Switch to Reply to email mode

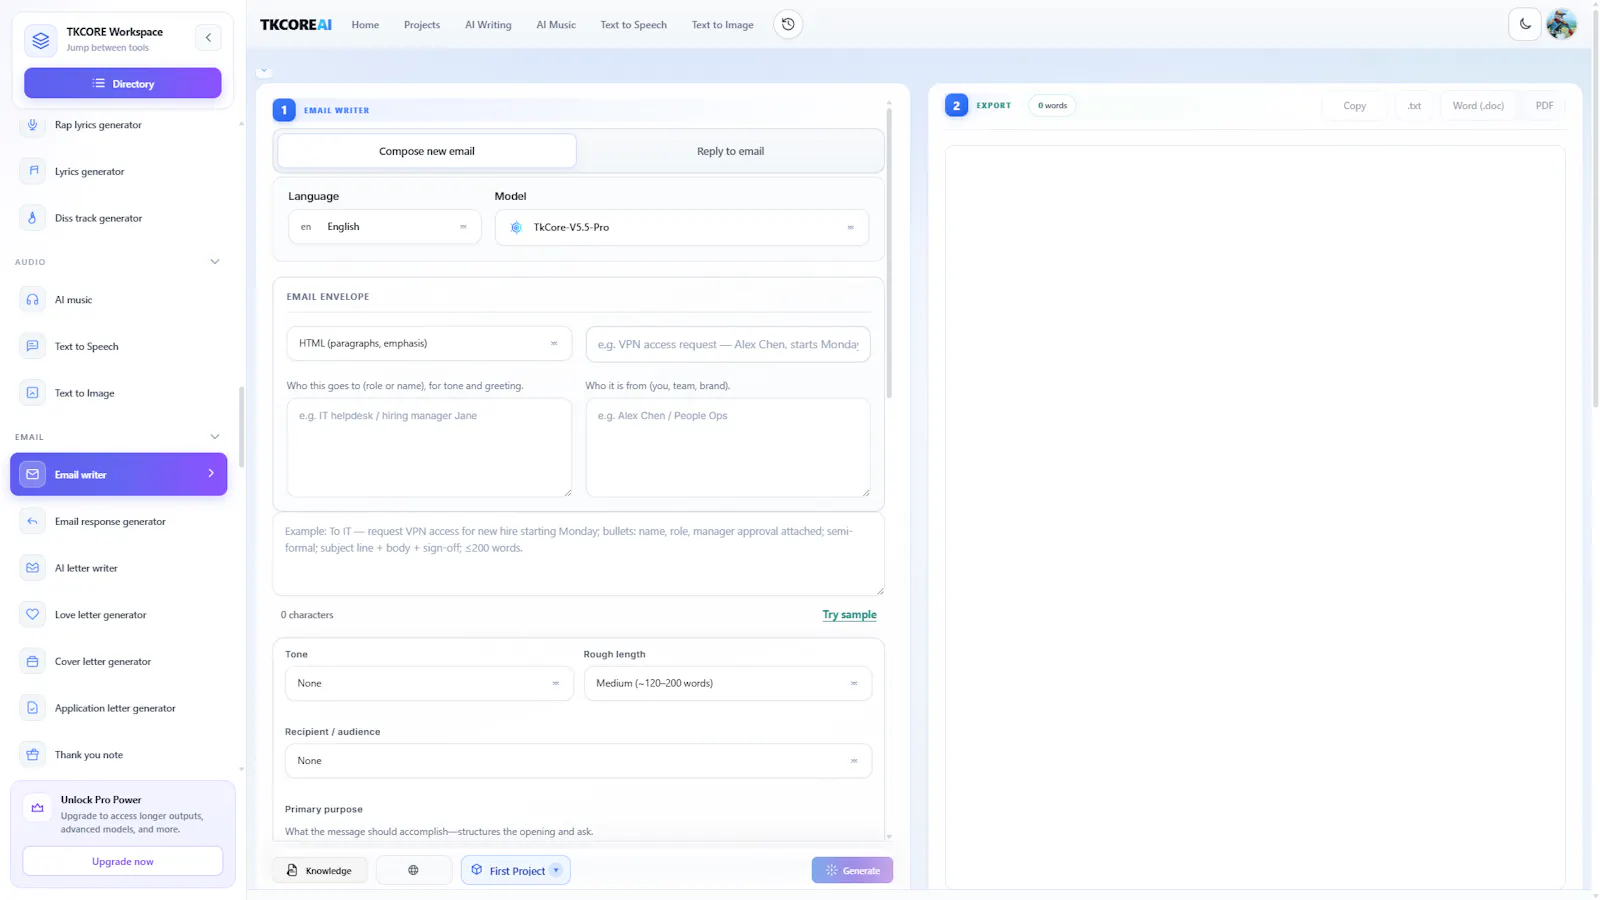click(x=730, y=151)
